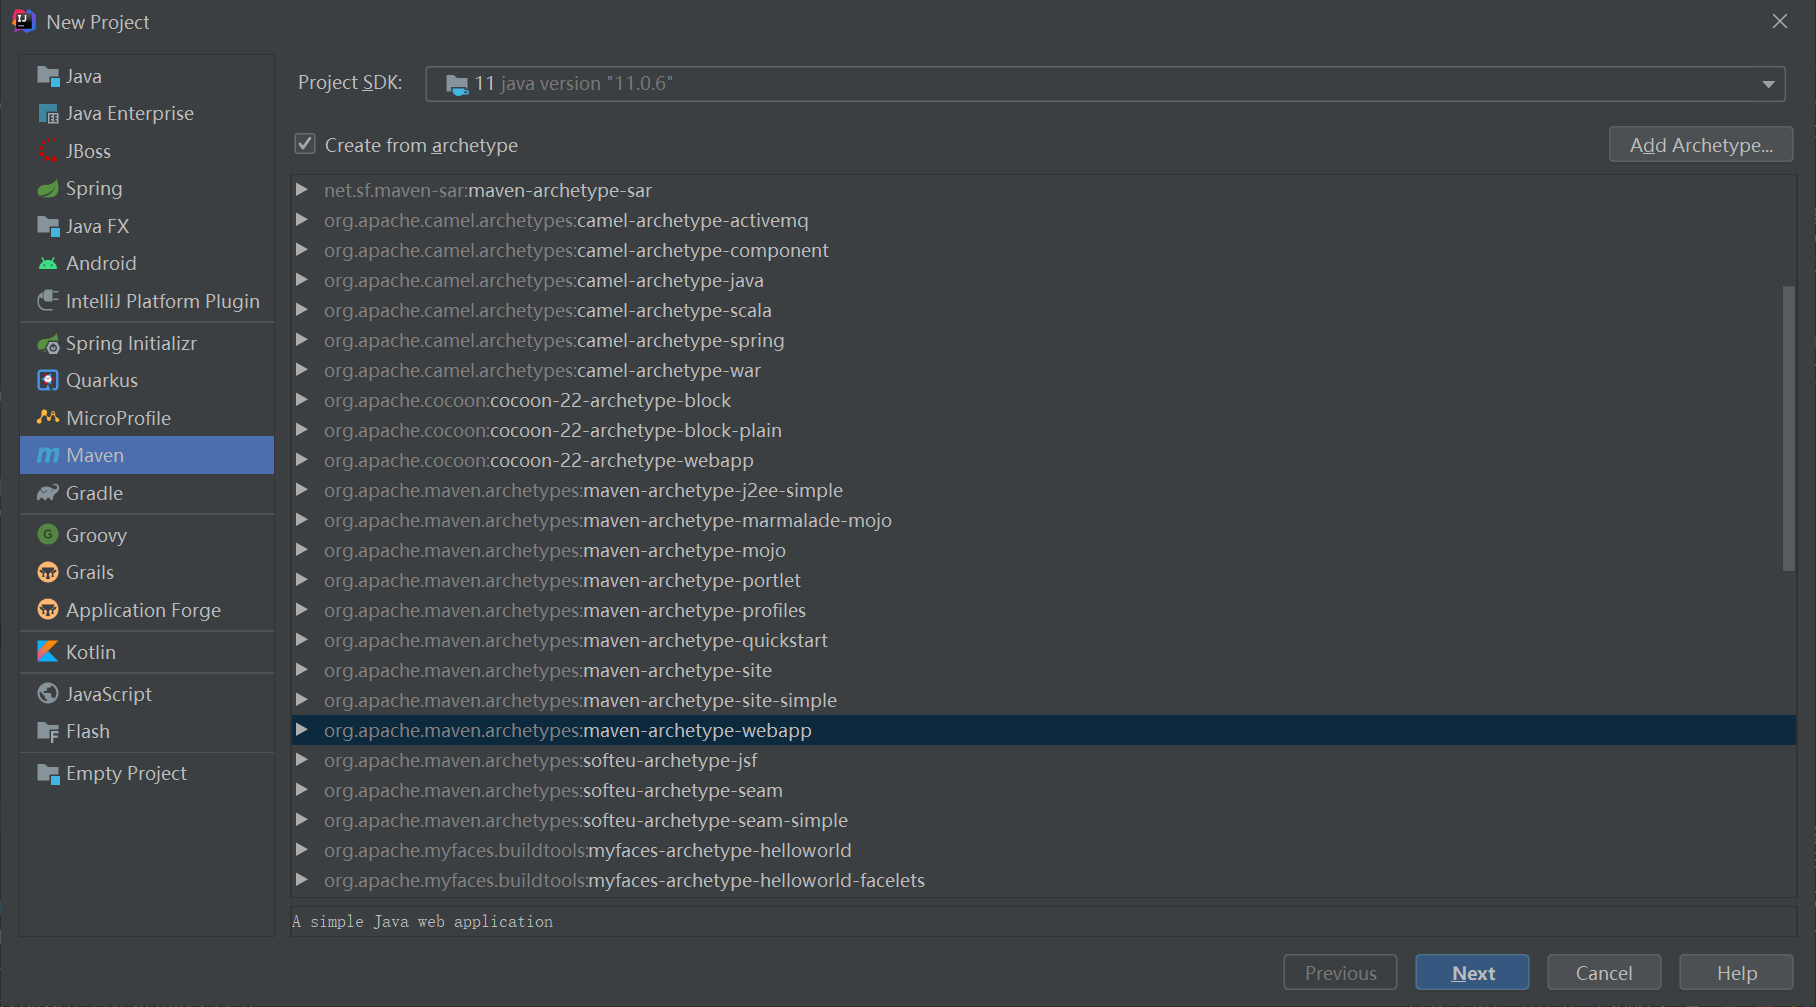Select Empty Project entry

[147, 773]
